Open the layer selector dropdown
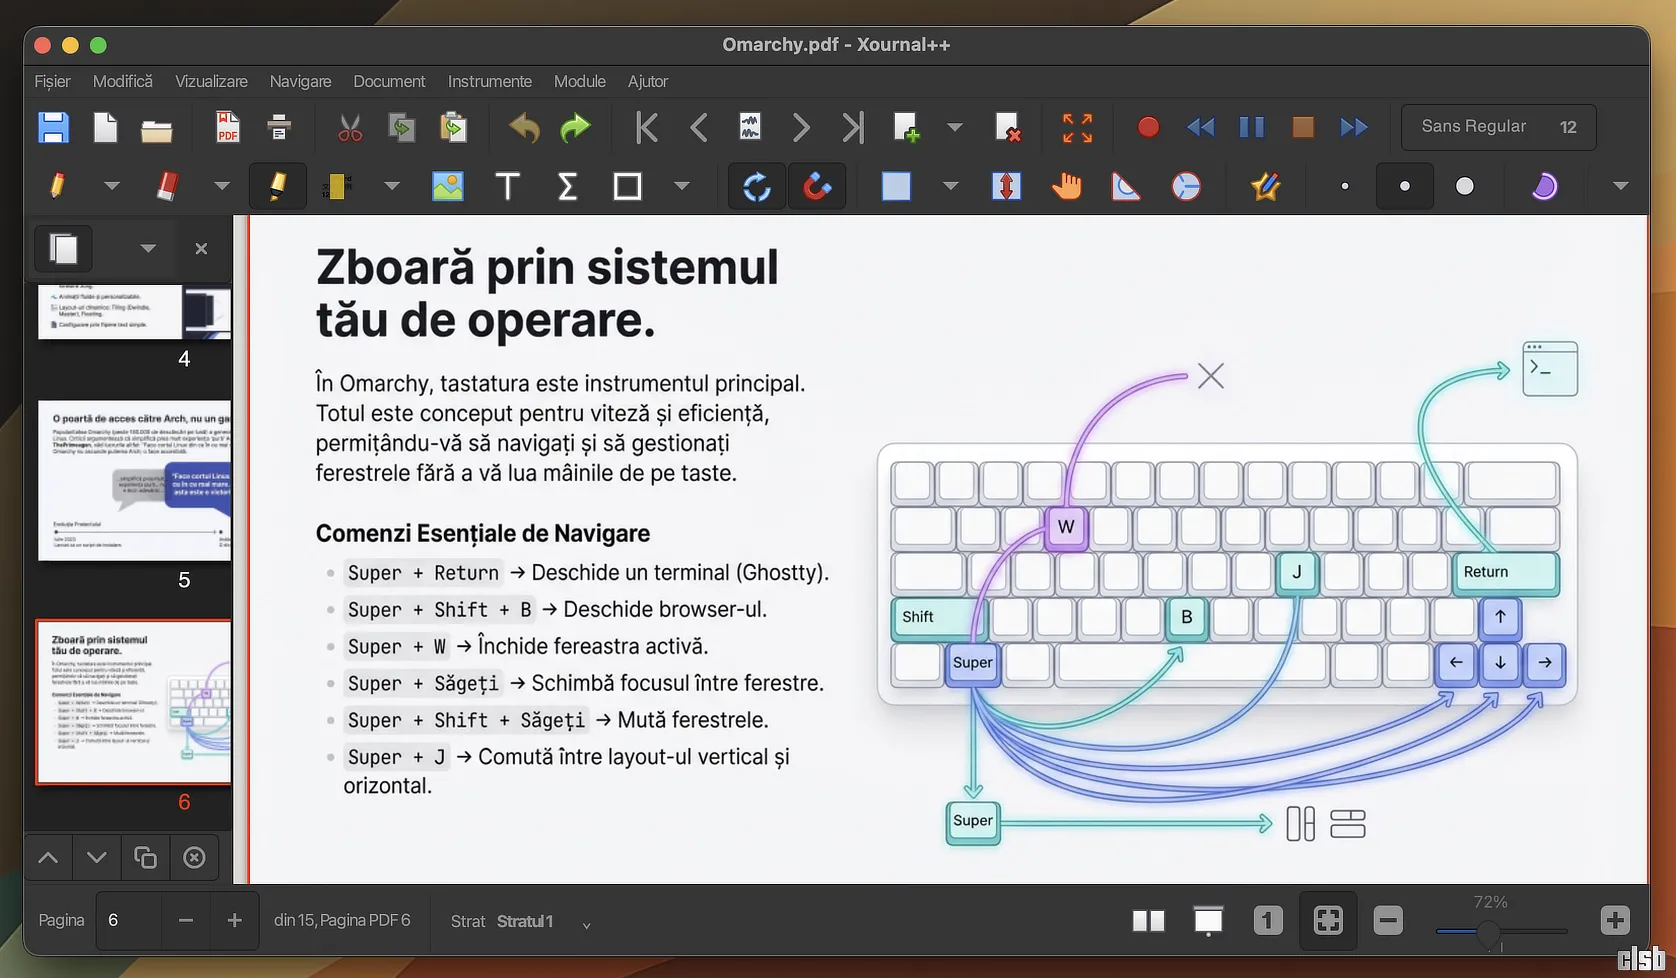The image size is (1676, 978). pos(586,923)
